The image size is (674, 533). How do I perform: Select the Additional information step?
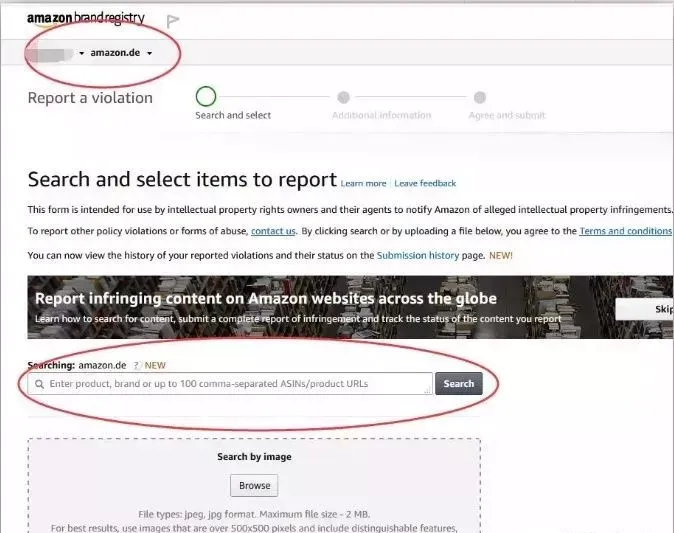coord(343,98)
